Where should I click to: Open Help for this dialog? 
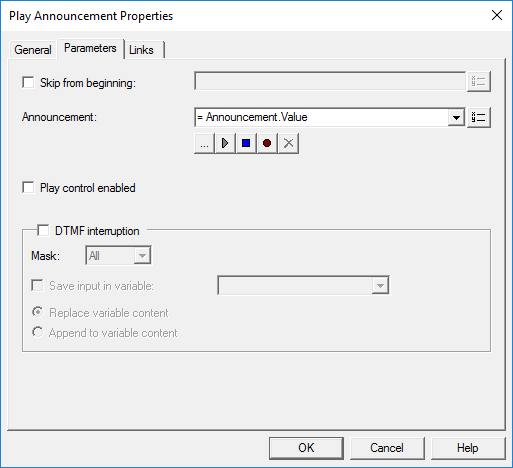click(x=468, y=448)
